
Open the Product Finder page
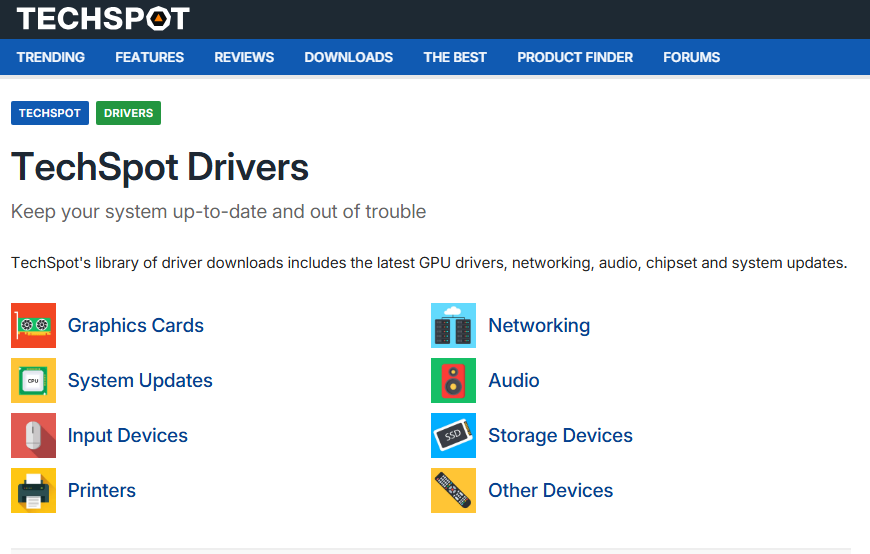coord(575,57)
